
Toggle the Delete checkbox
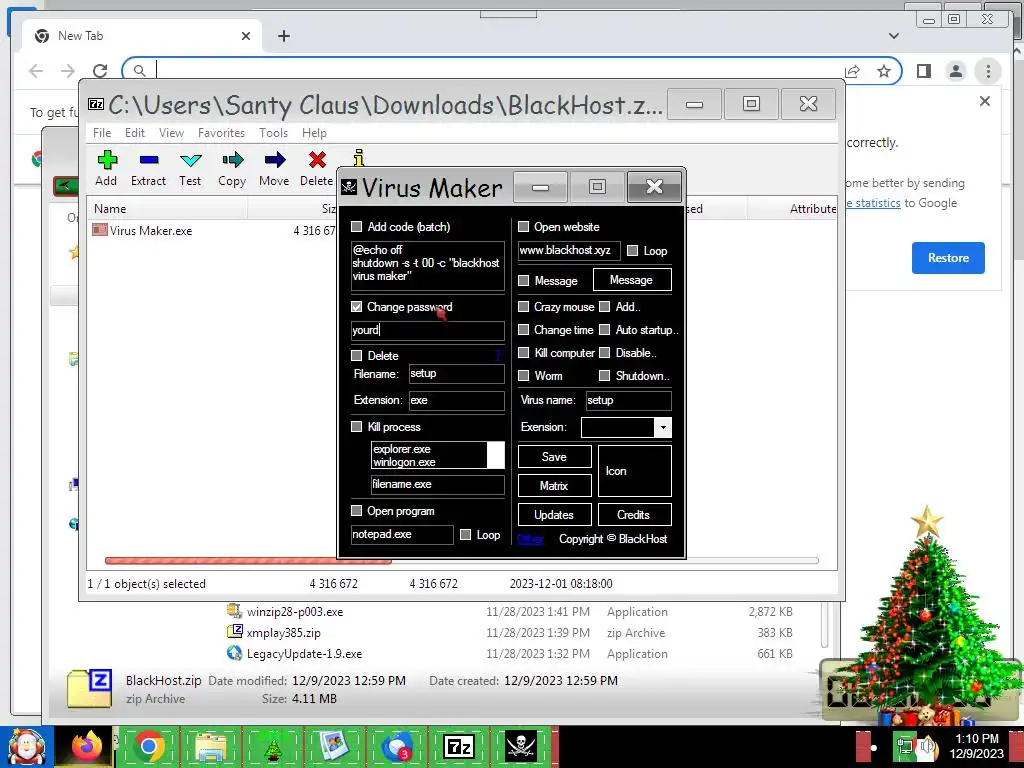(x=357, y=356)
